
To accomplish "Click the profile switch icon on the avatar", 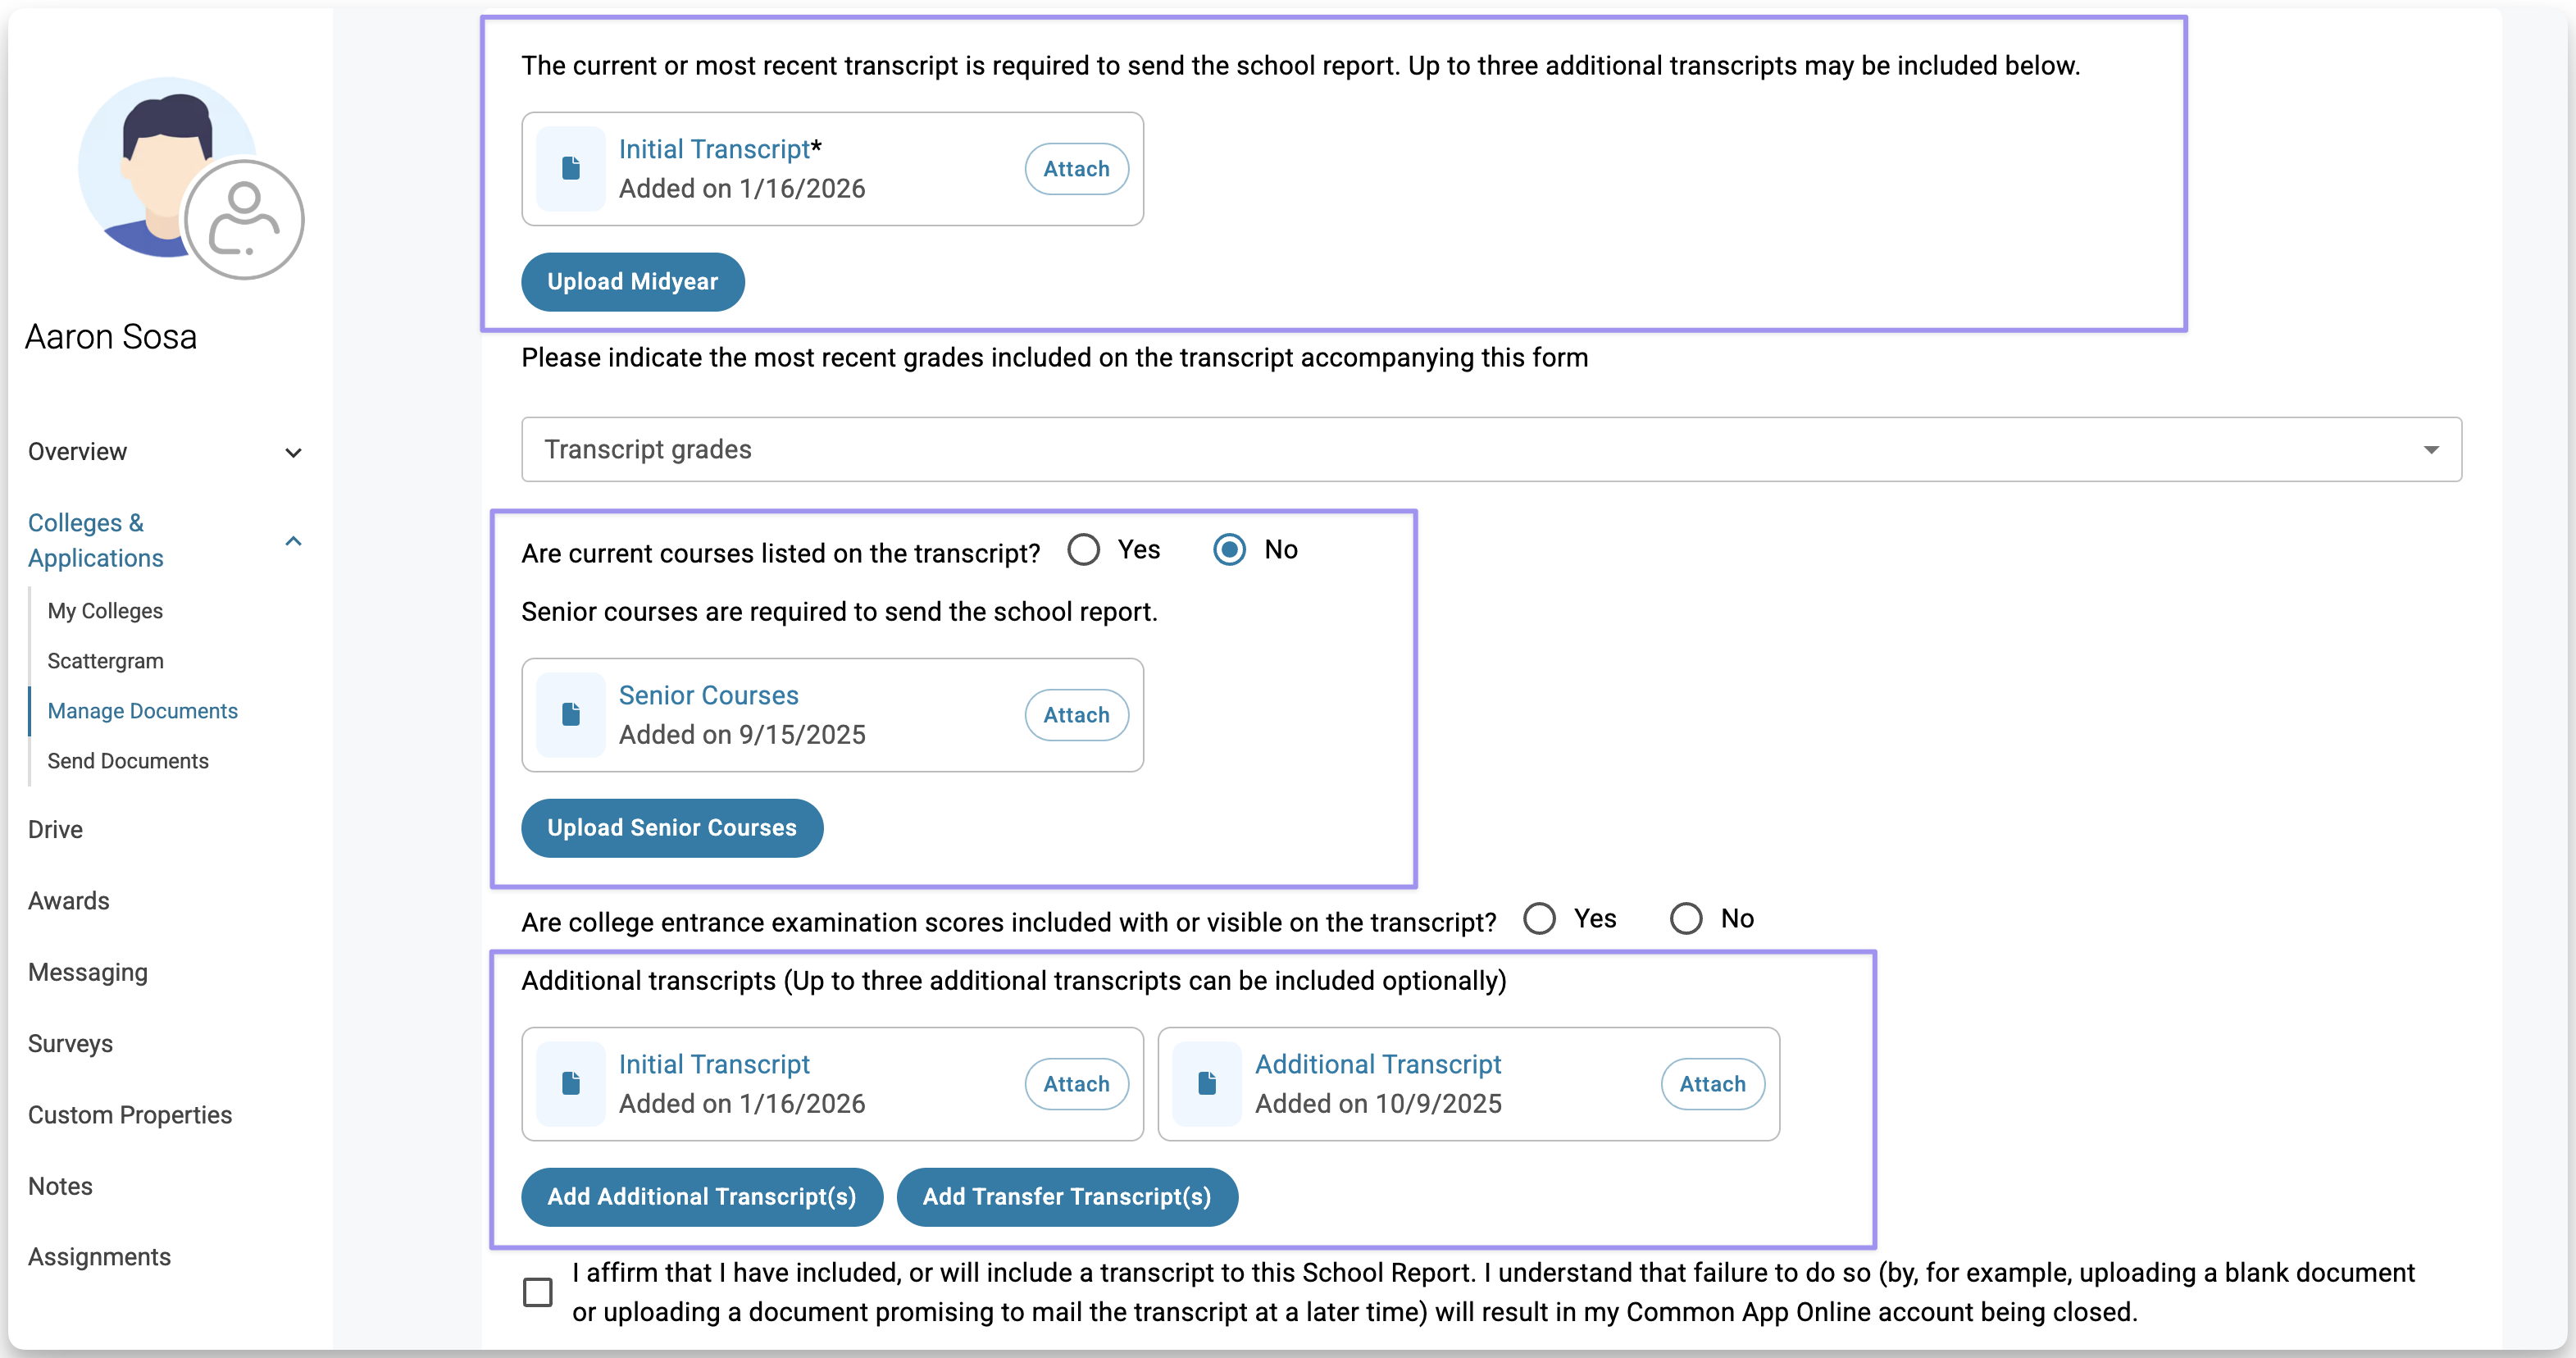I will 244,219.
